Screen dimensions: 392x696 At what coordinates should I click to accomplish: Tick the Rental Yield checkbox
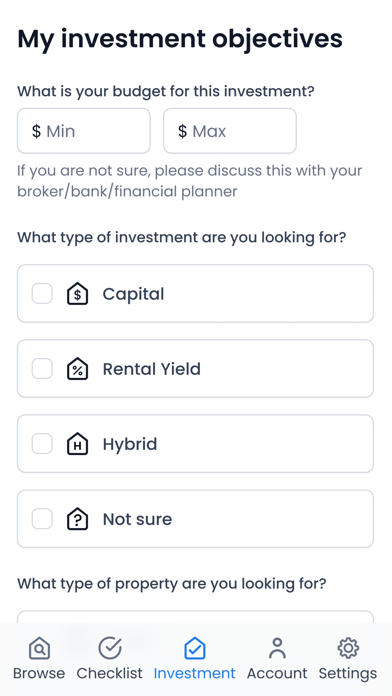[42, 369]
